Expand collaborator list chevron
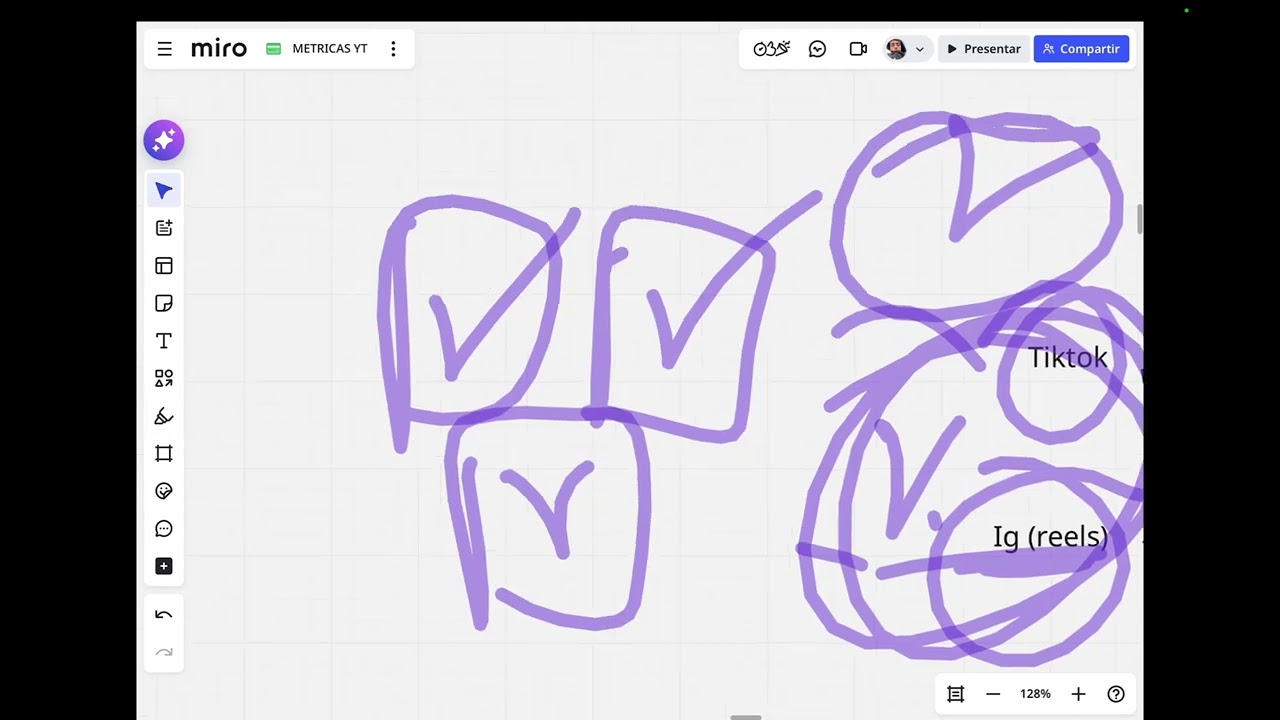The height and width of the screenshot is (720, 1280). click(920, 49)
